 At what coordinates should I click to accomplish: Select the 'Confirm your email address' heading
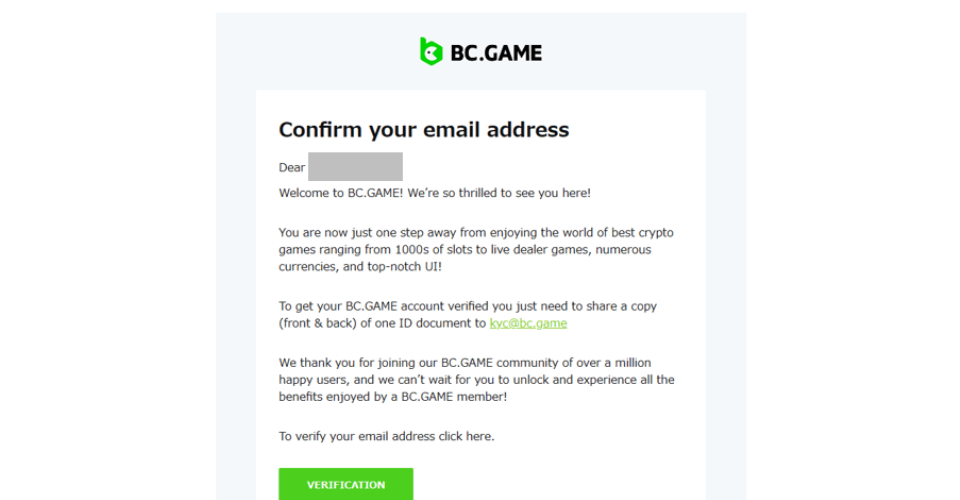[424, 130]
